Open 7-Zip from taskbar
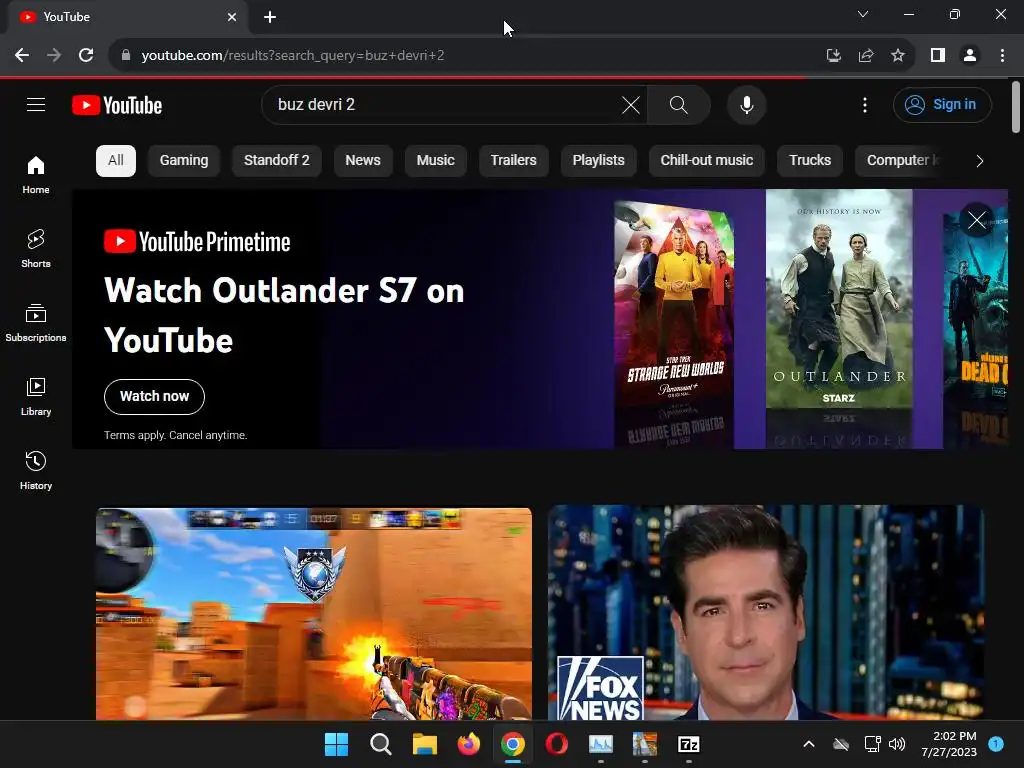Screen dimensions: 1024x768 pyautogui.click(x=688, y=744)
